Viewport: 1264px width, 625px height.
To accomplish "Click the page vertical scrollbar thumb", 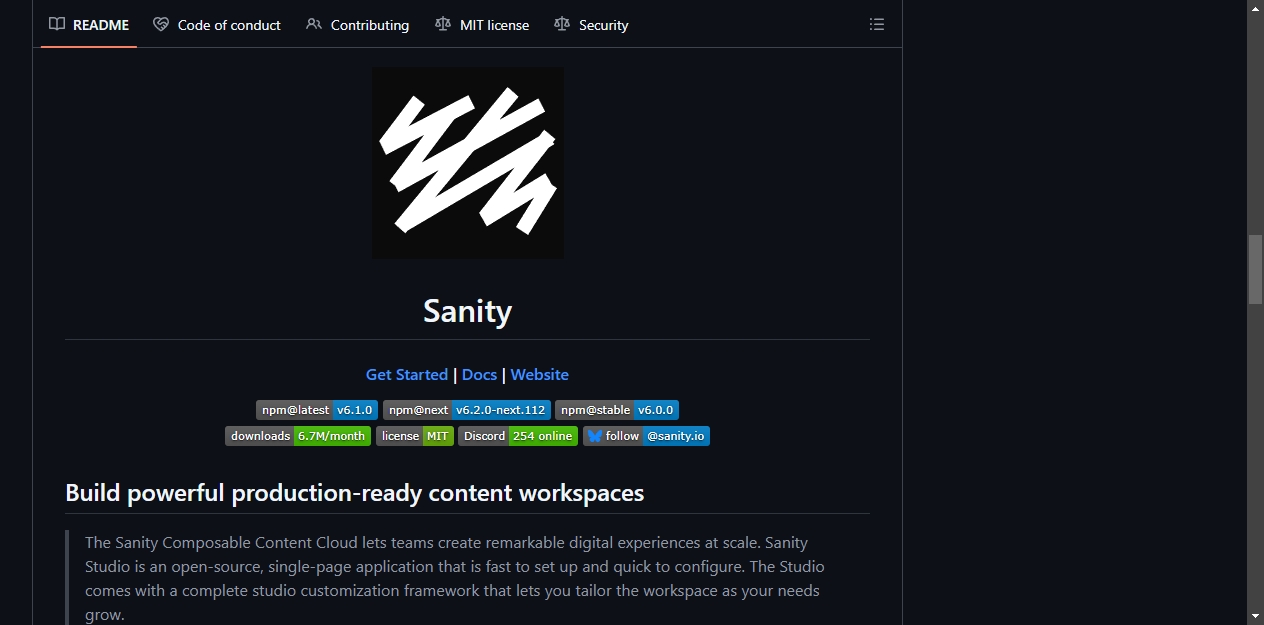I will click(x=1255, y=269).
